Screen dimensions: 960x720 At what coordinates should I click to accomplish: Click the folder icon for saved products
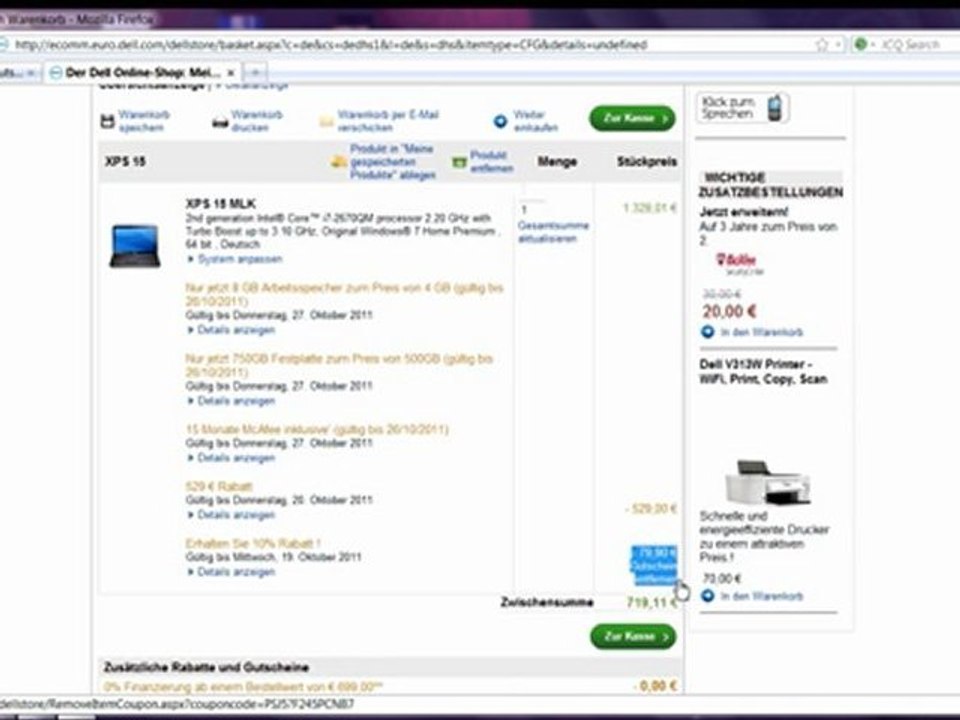[339, 162]
